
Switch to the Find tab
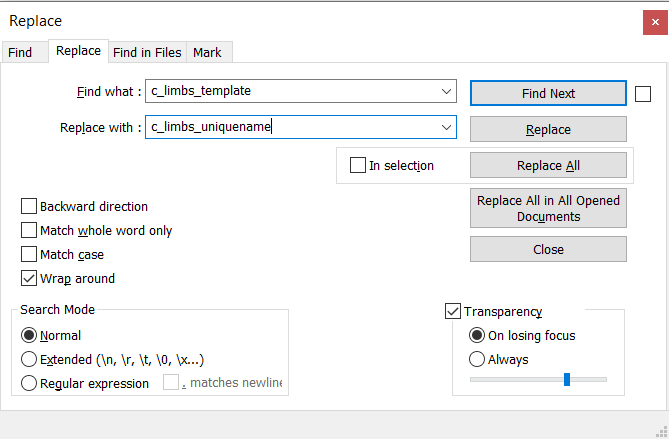click(x=20, y=52)
